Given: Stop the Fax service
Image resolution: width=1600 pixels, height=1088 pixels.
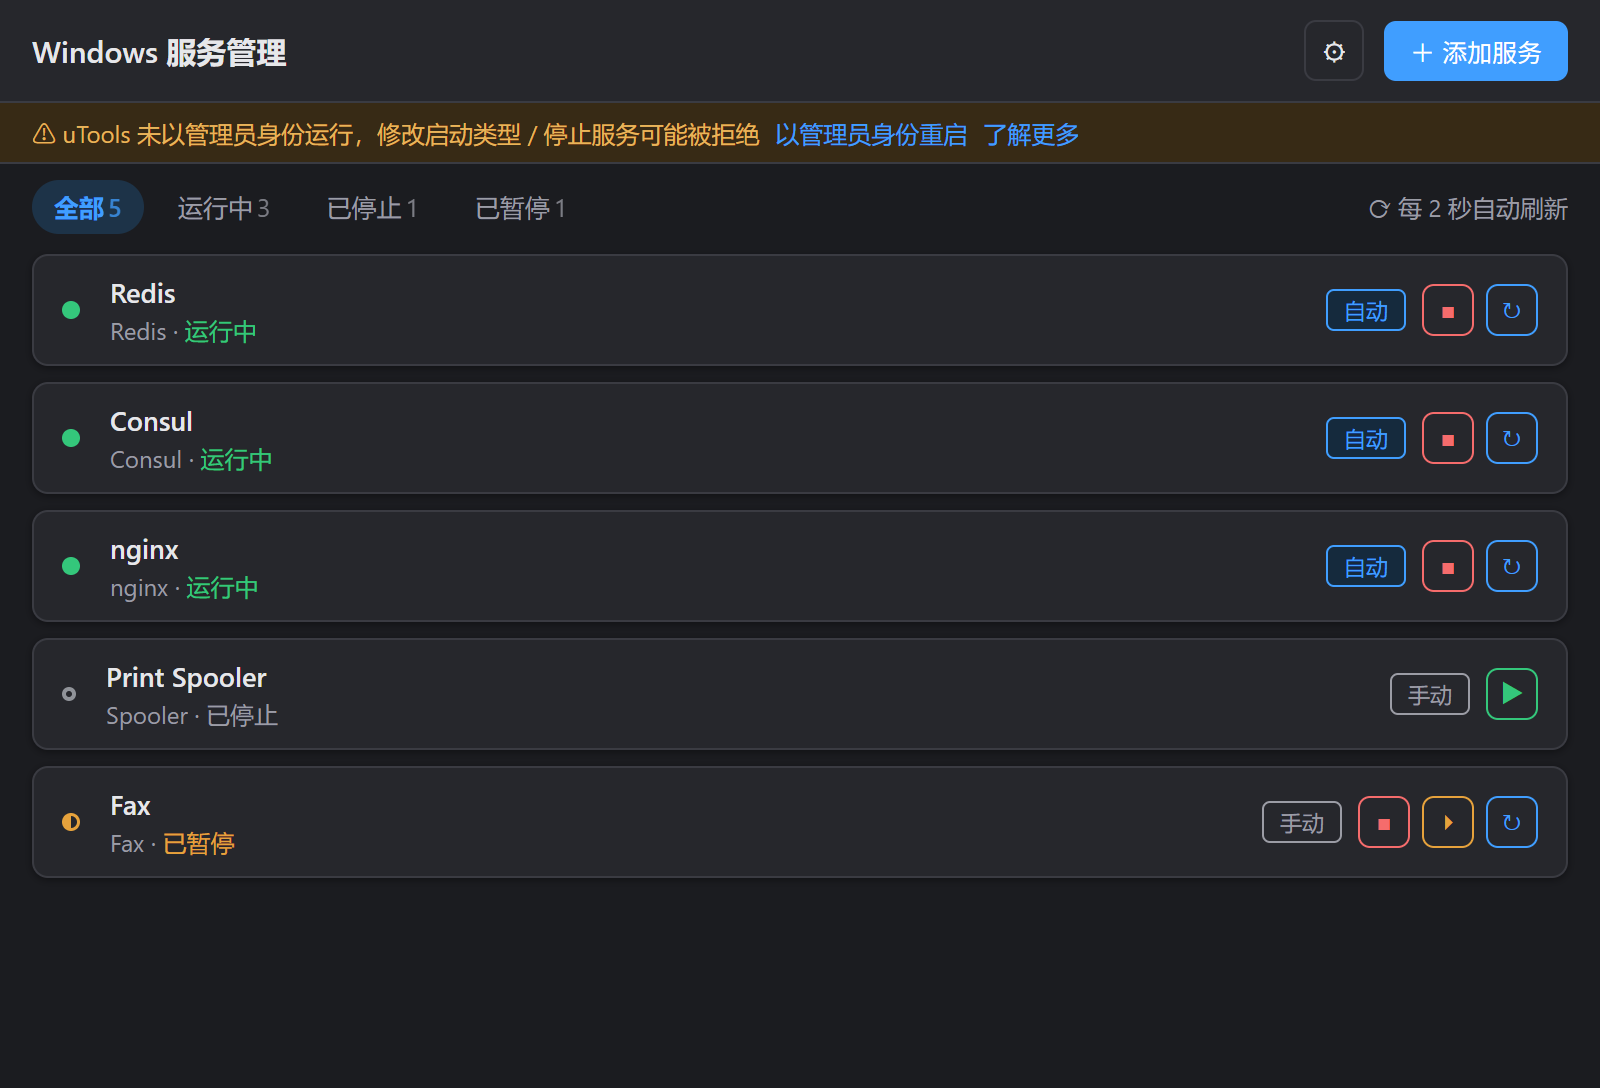Looking at the screenshot, I should point(1384,822).
